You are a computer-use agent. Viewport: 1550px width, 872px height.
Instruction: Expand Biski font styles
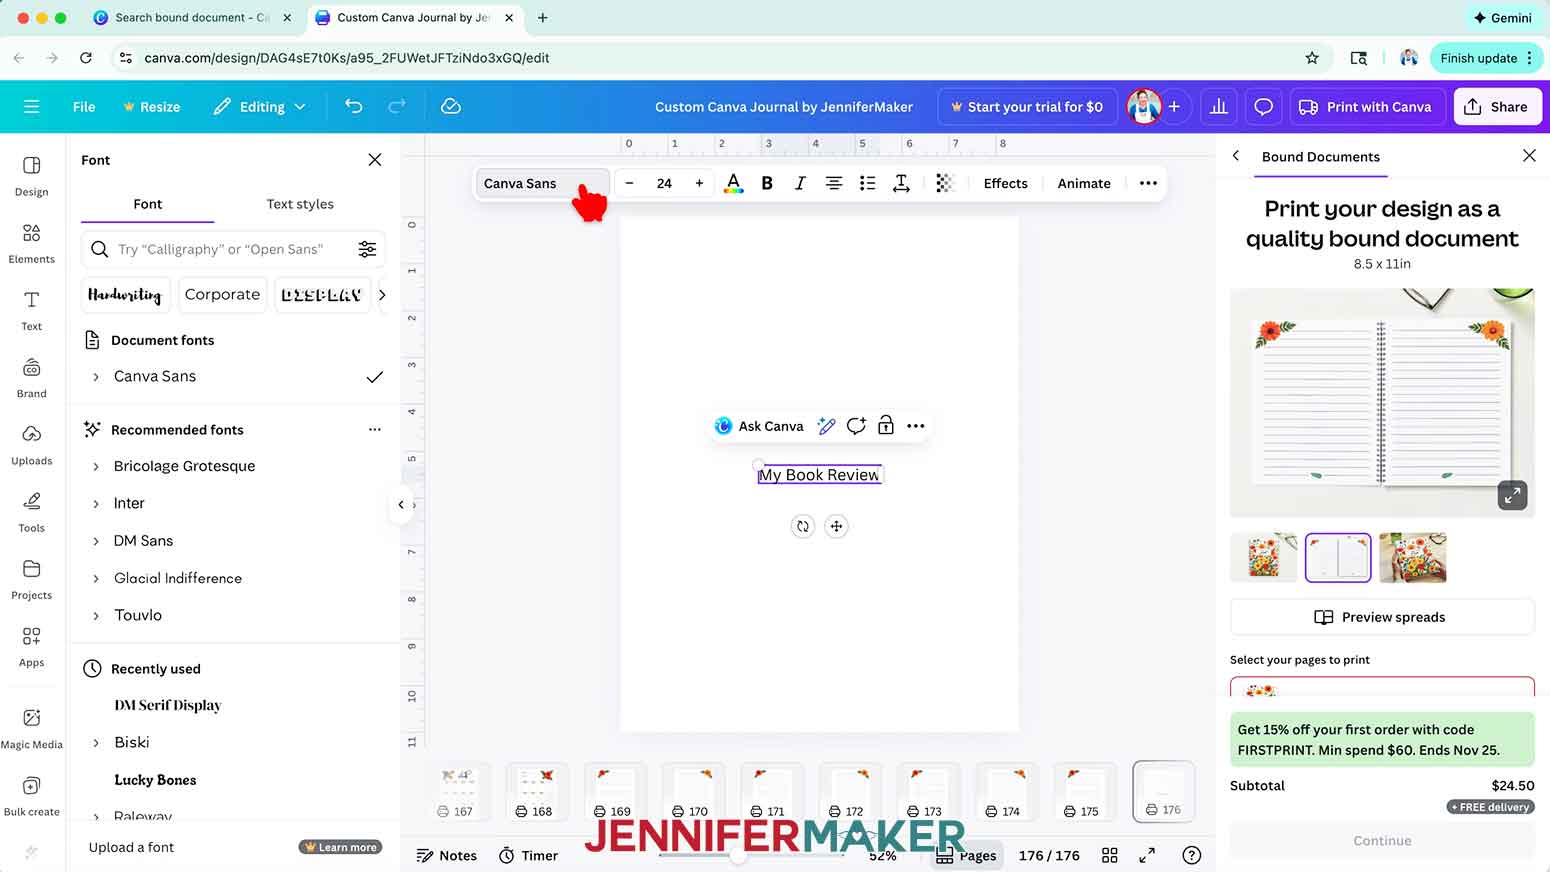pos(96,743)
